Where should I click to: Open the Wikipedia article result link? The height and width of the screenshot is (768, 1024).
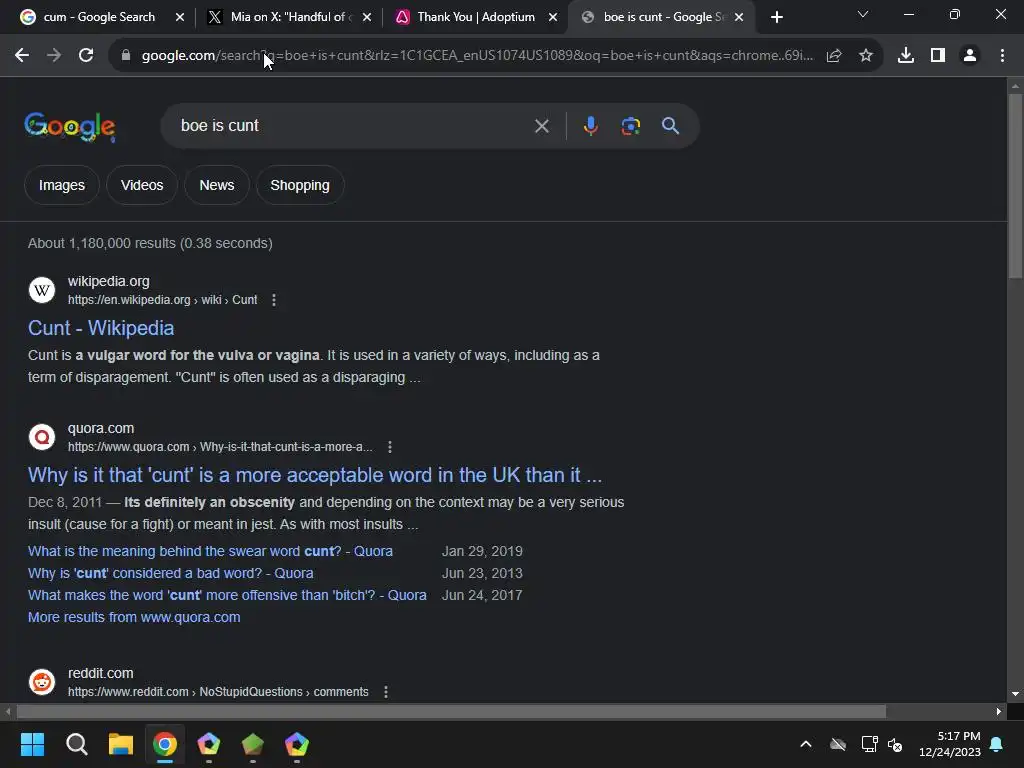click(x=101, y=328)
